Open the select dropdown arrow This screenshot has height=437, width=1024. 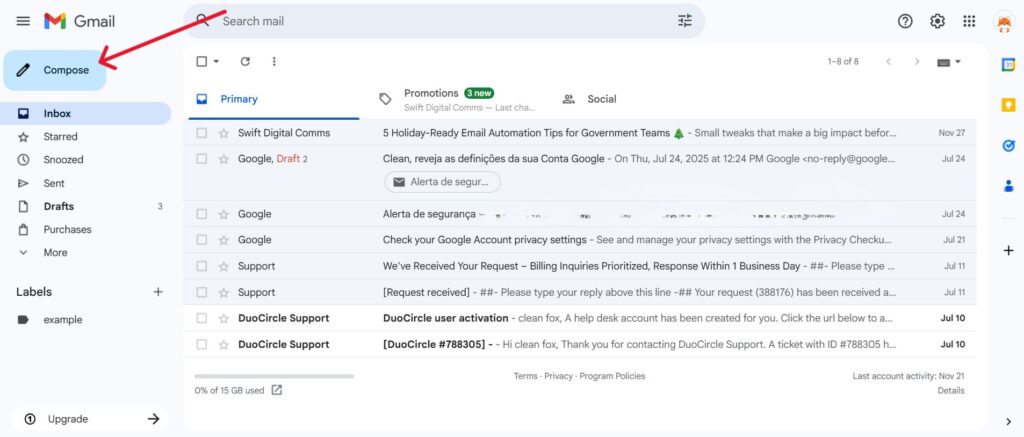[216, 61]
